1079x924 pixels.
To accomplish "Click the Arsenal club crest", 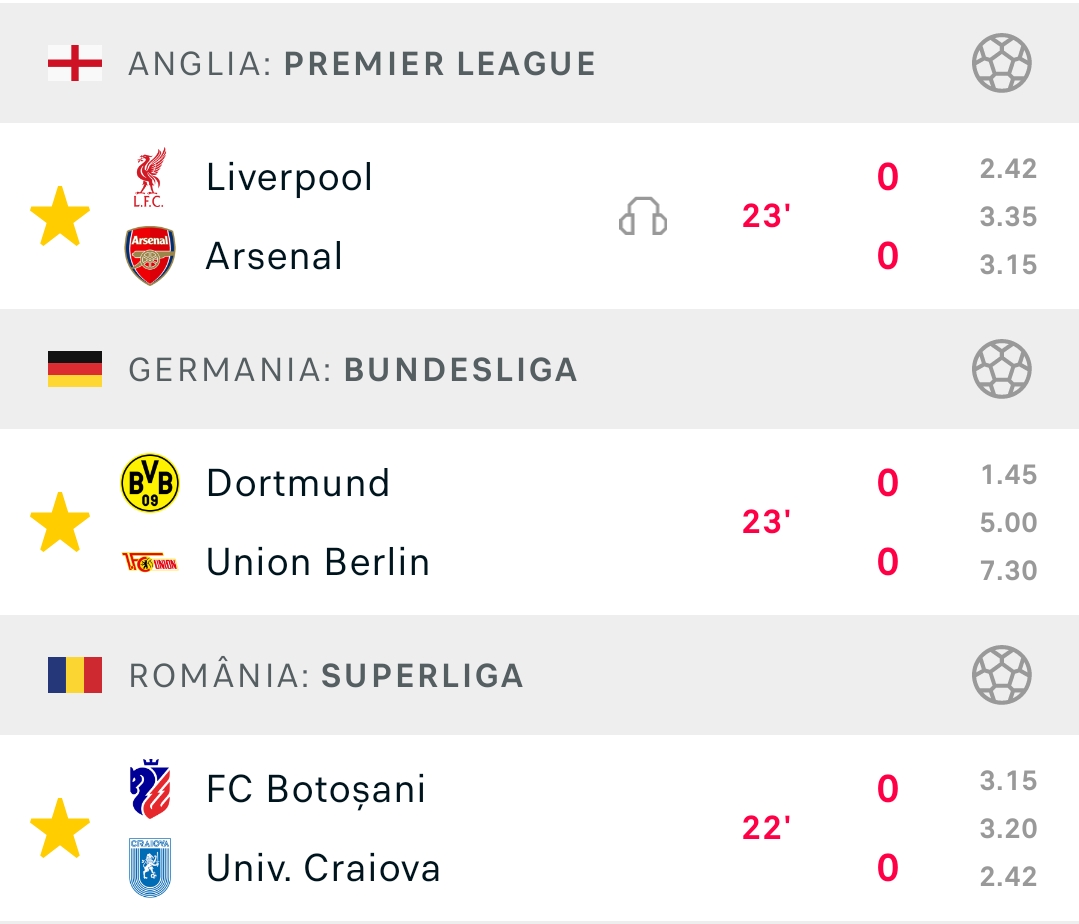I will tap(149, 256).
